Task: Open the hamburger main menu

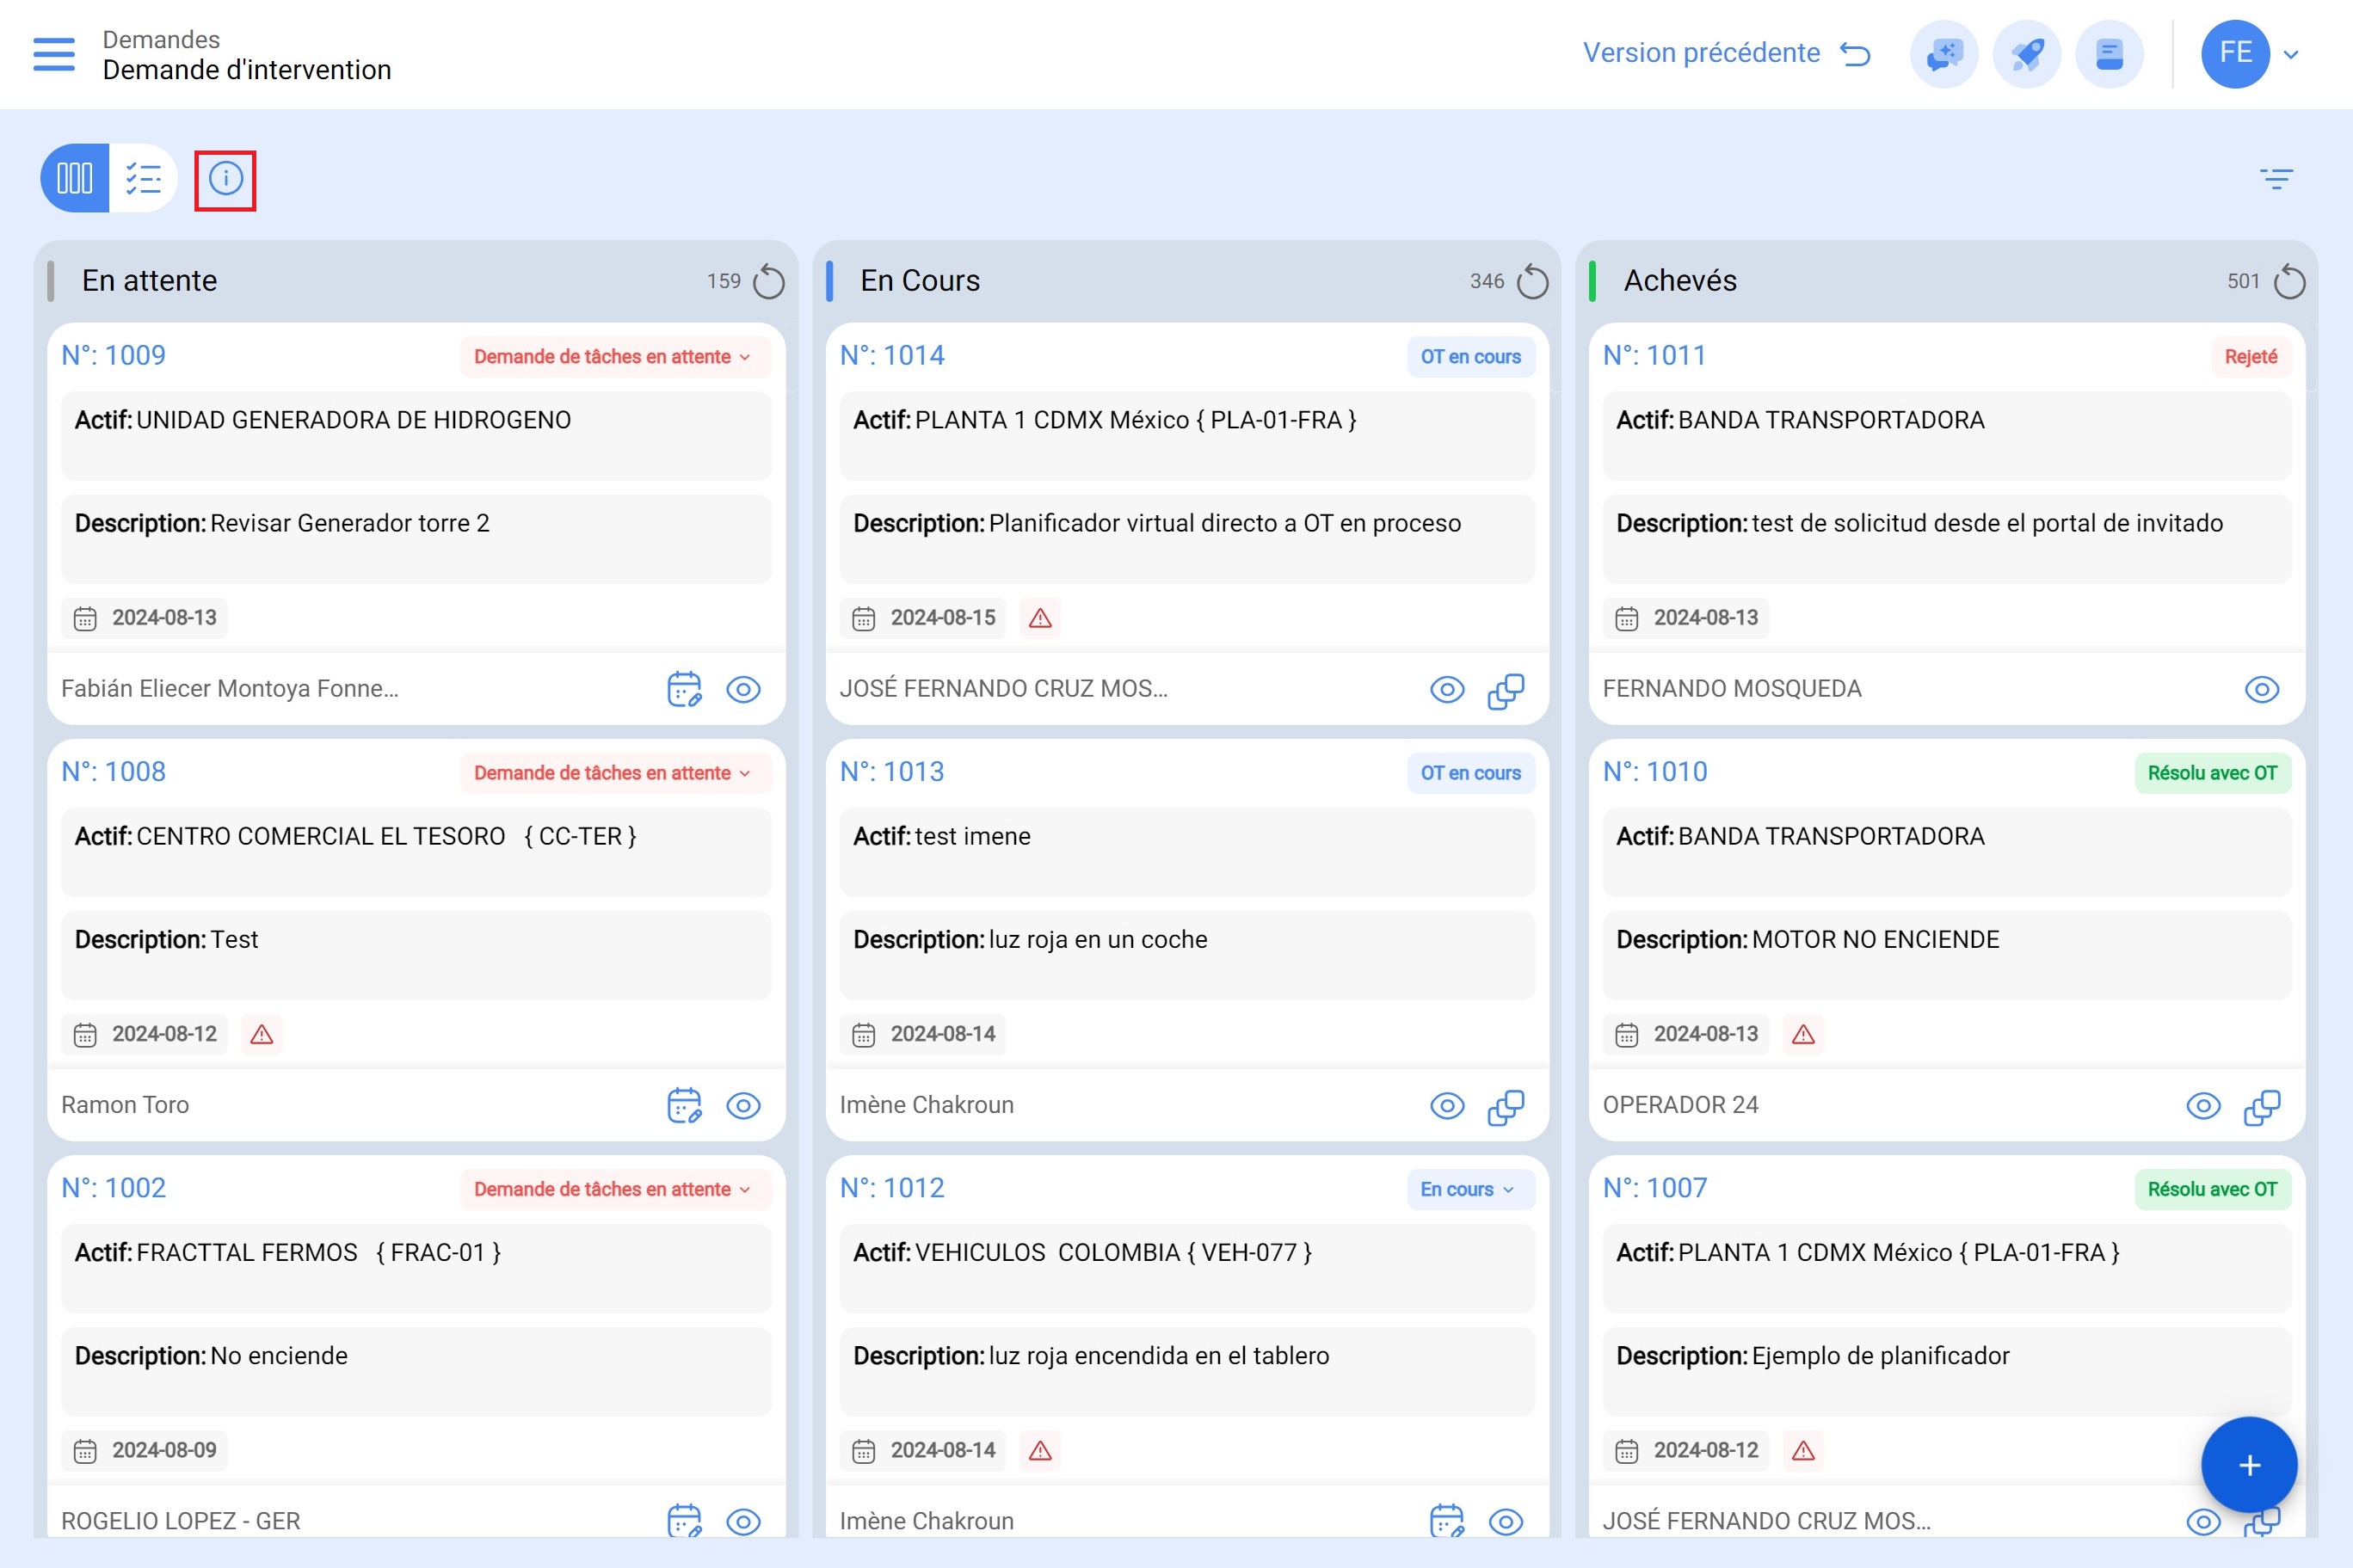Action: point(54,54)
